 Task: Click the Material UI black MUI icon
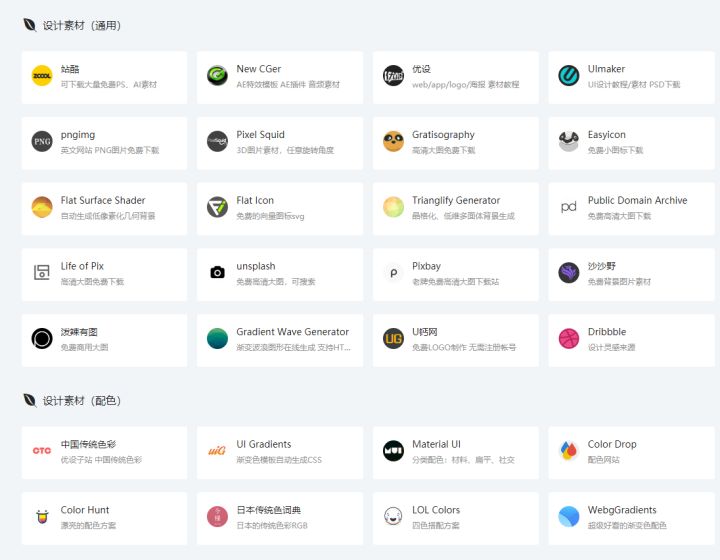(x=393, y=451)
